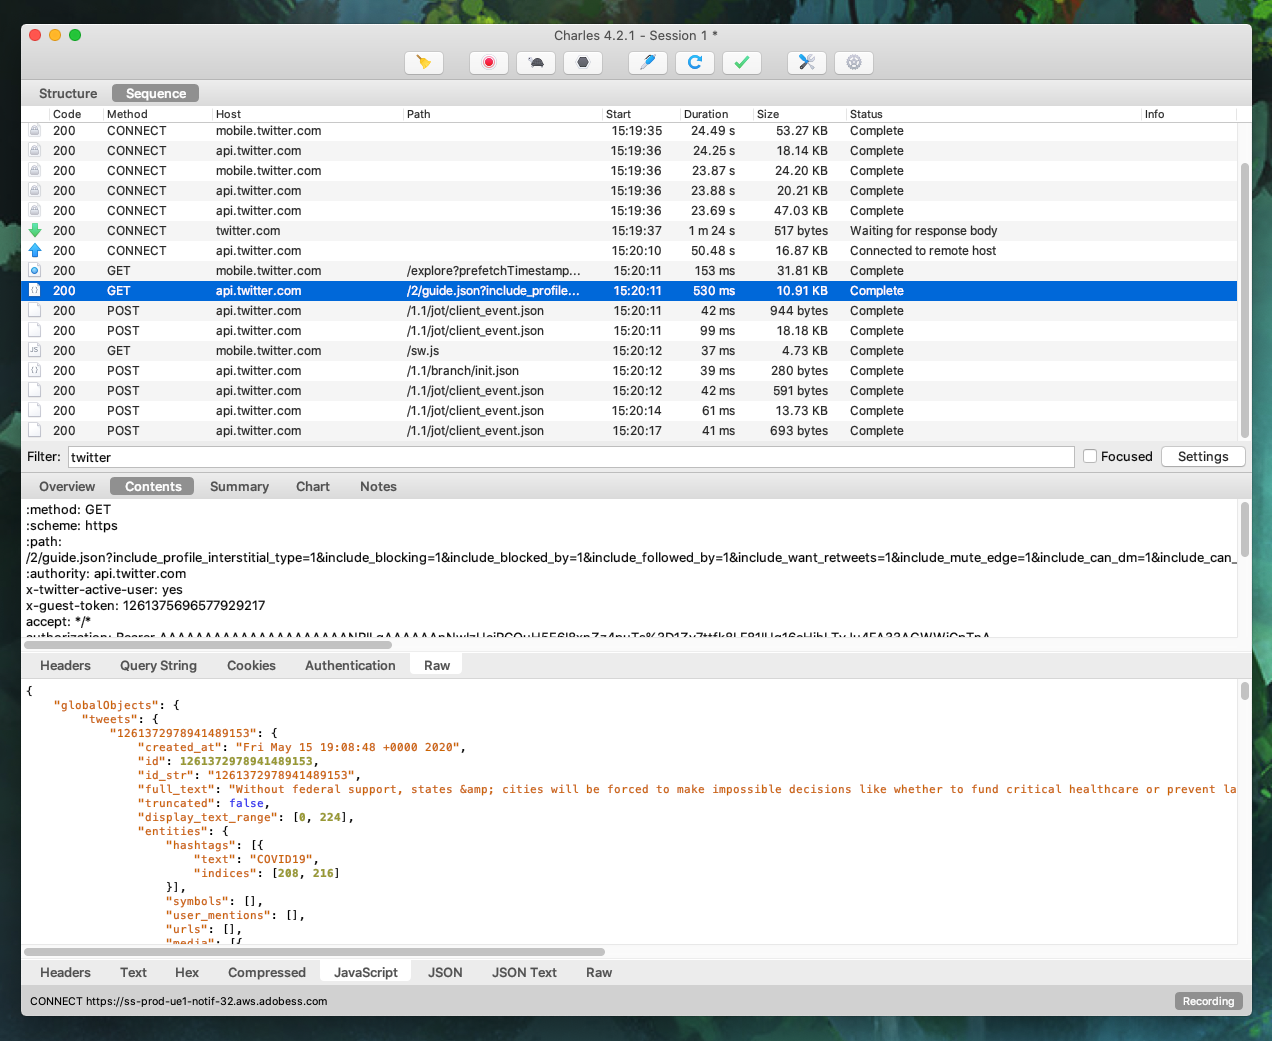Click the CONNECT status bar message
The height and width of the screenshot is (1041, 1272).
tap(179, 1001)
